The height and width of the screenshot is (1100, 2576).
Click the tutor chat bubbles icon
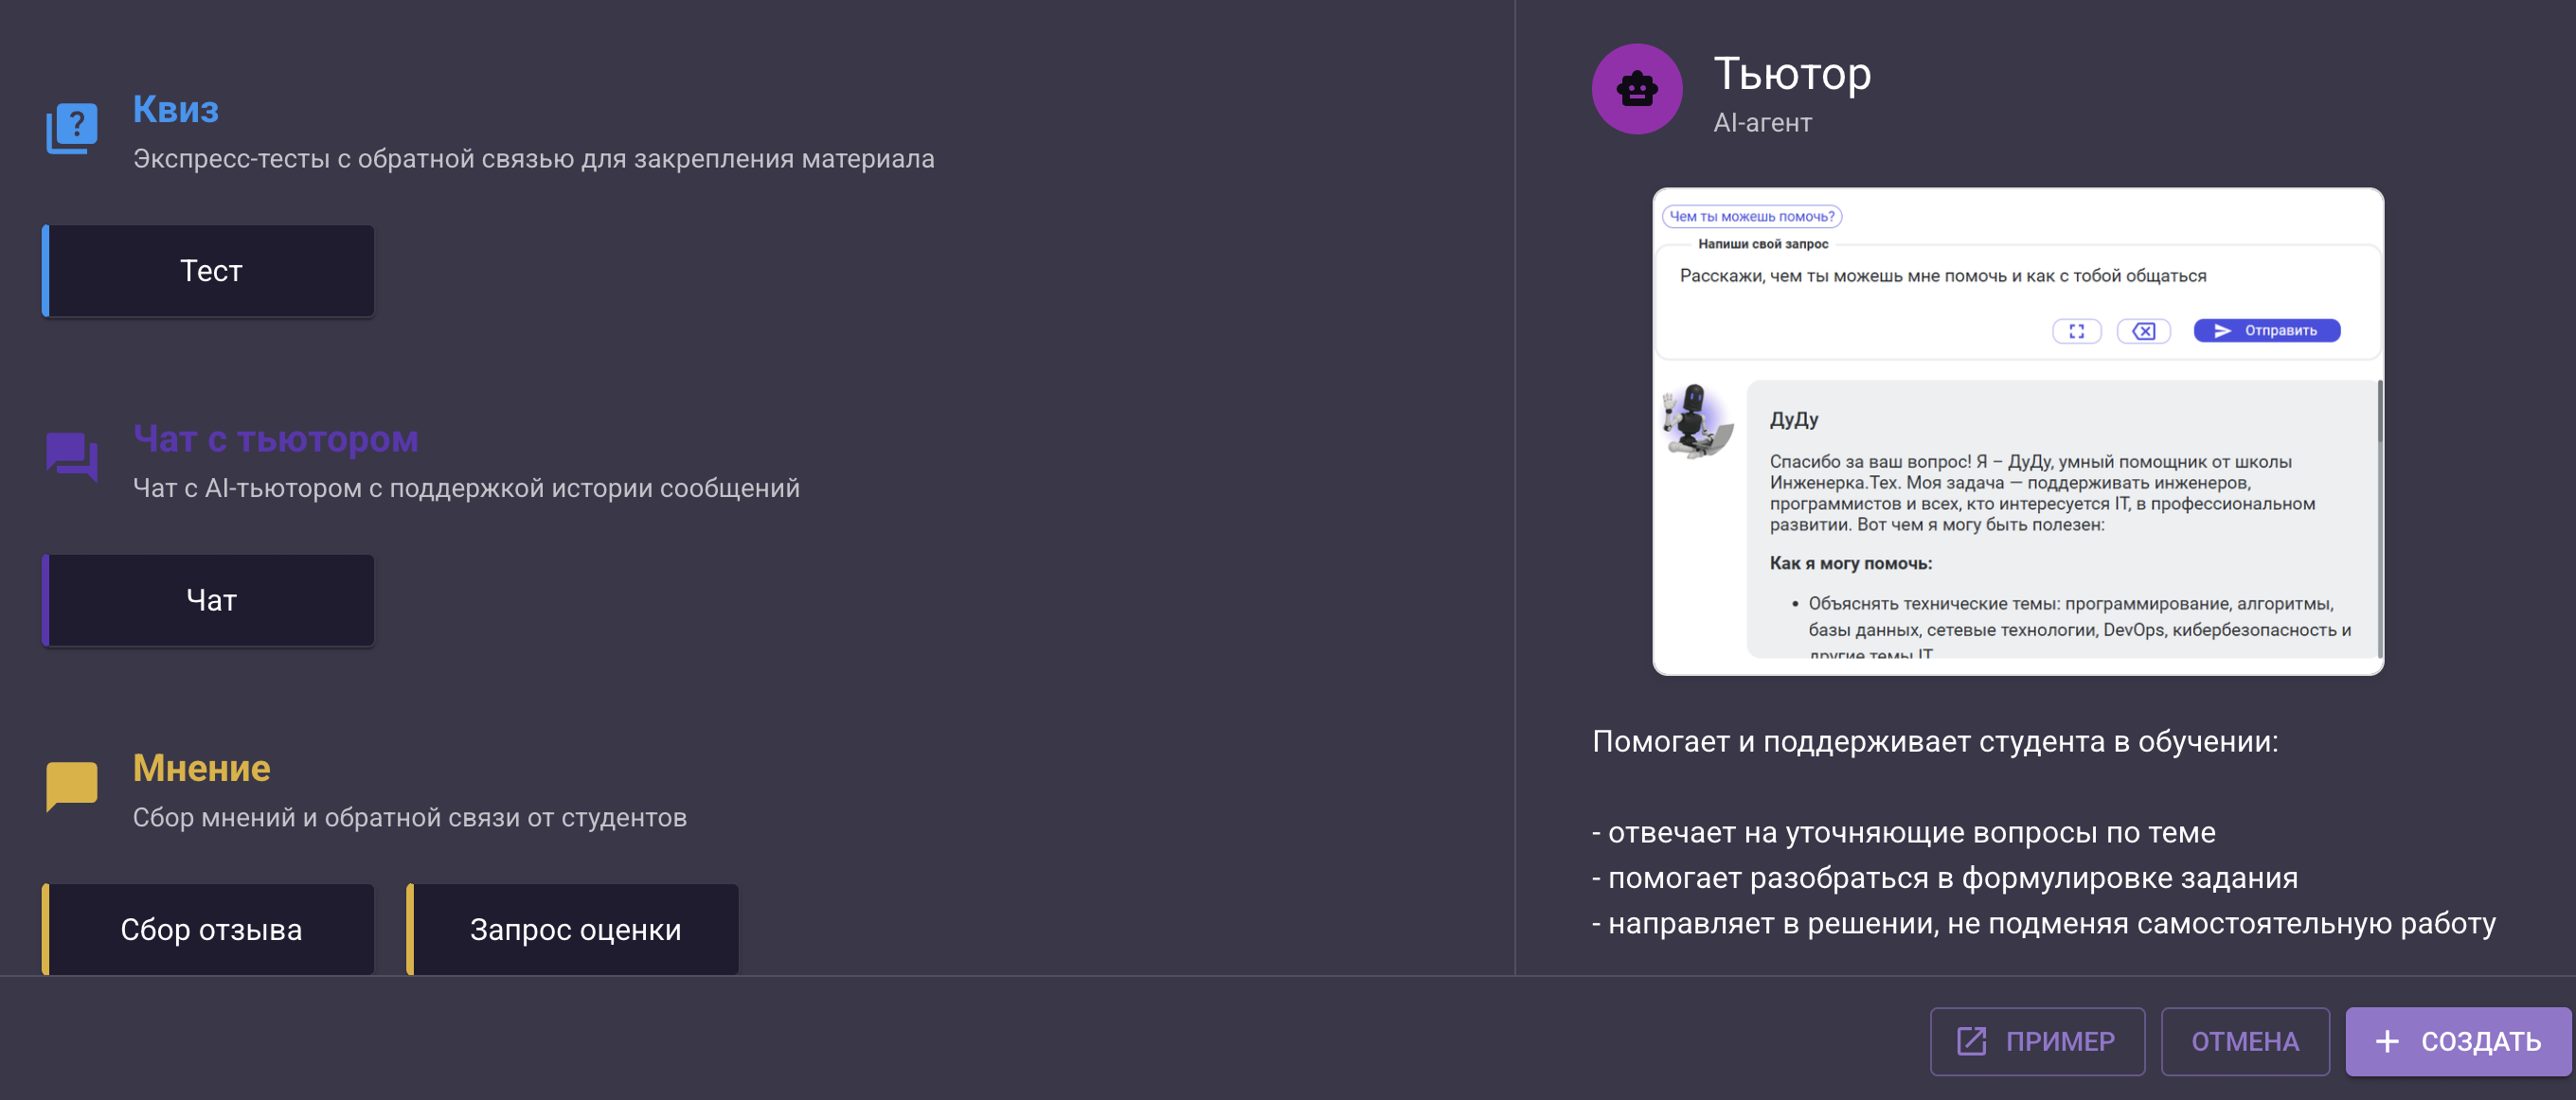[72, 457]
